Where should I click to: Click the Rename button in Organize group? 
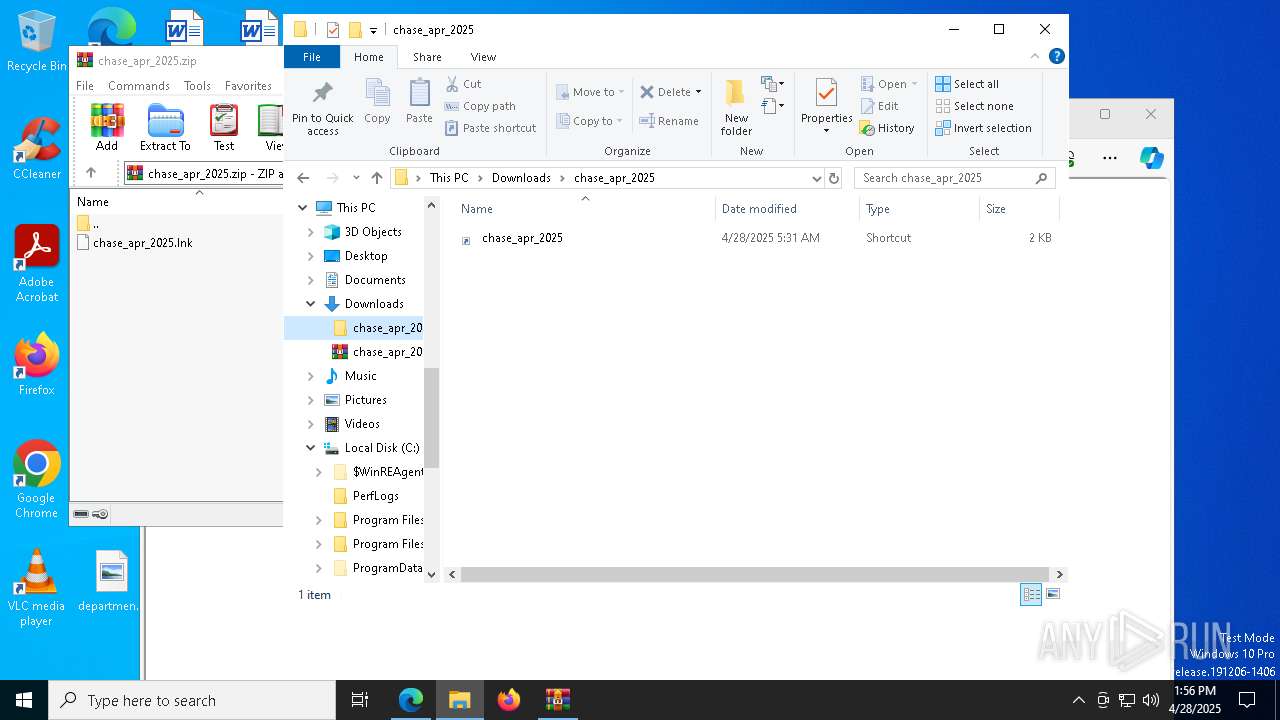(669, 121)
